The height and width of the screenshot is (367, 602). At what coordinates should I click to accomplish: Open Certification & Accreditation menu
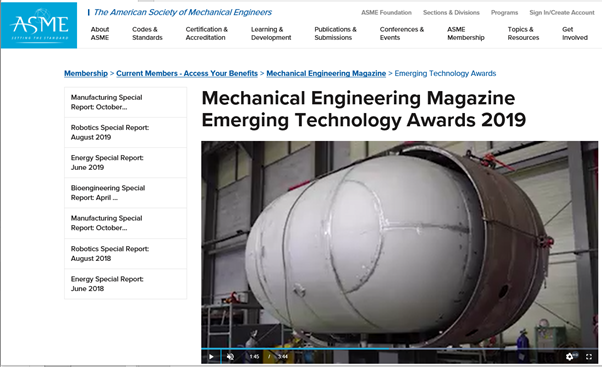[207, 33]
